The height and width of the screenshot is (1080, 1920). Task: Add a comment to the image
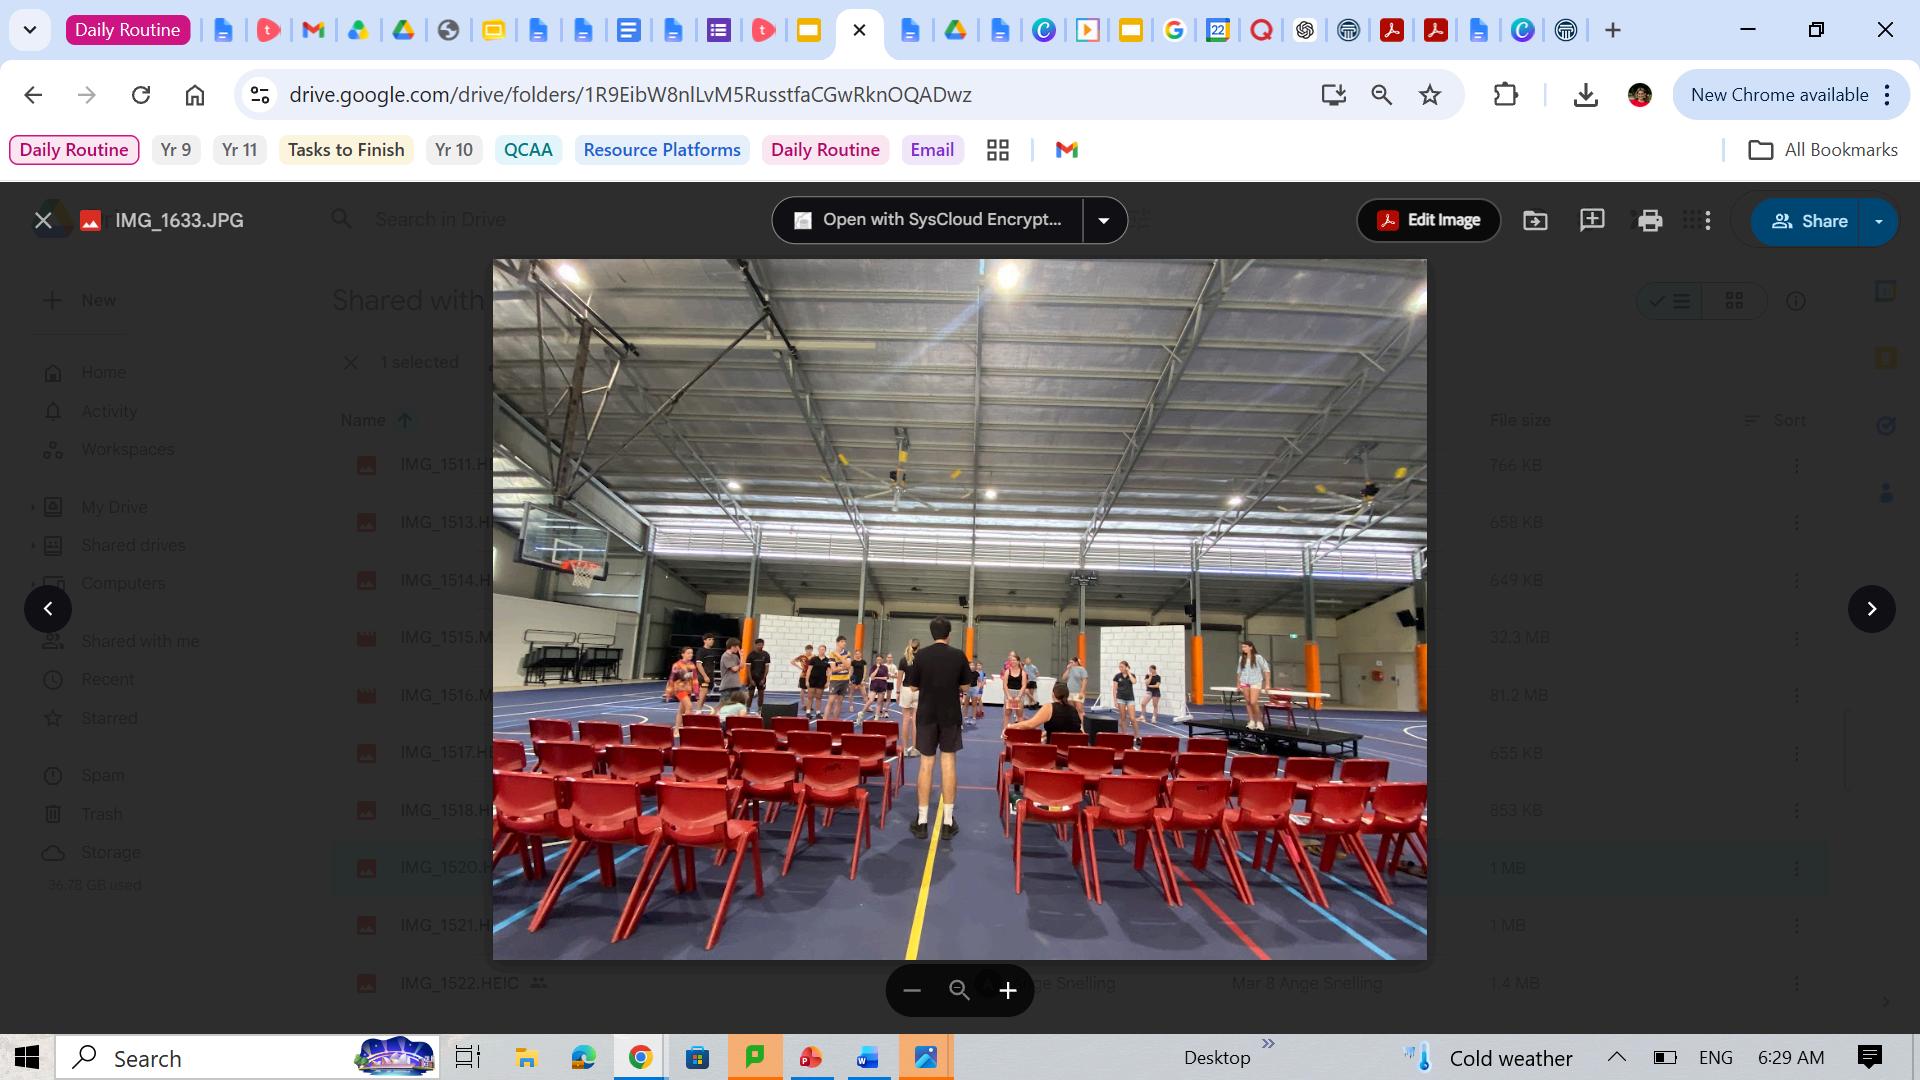click(x=1592, y=221)
